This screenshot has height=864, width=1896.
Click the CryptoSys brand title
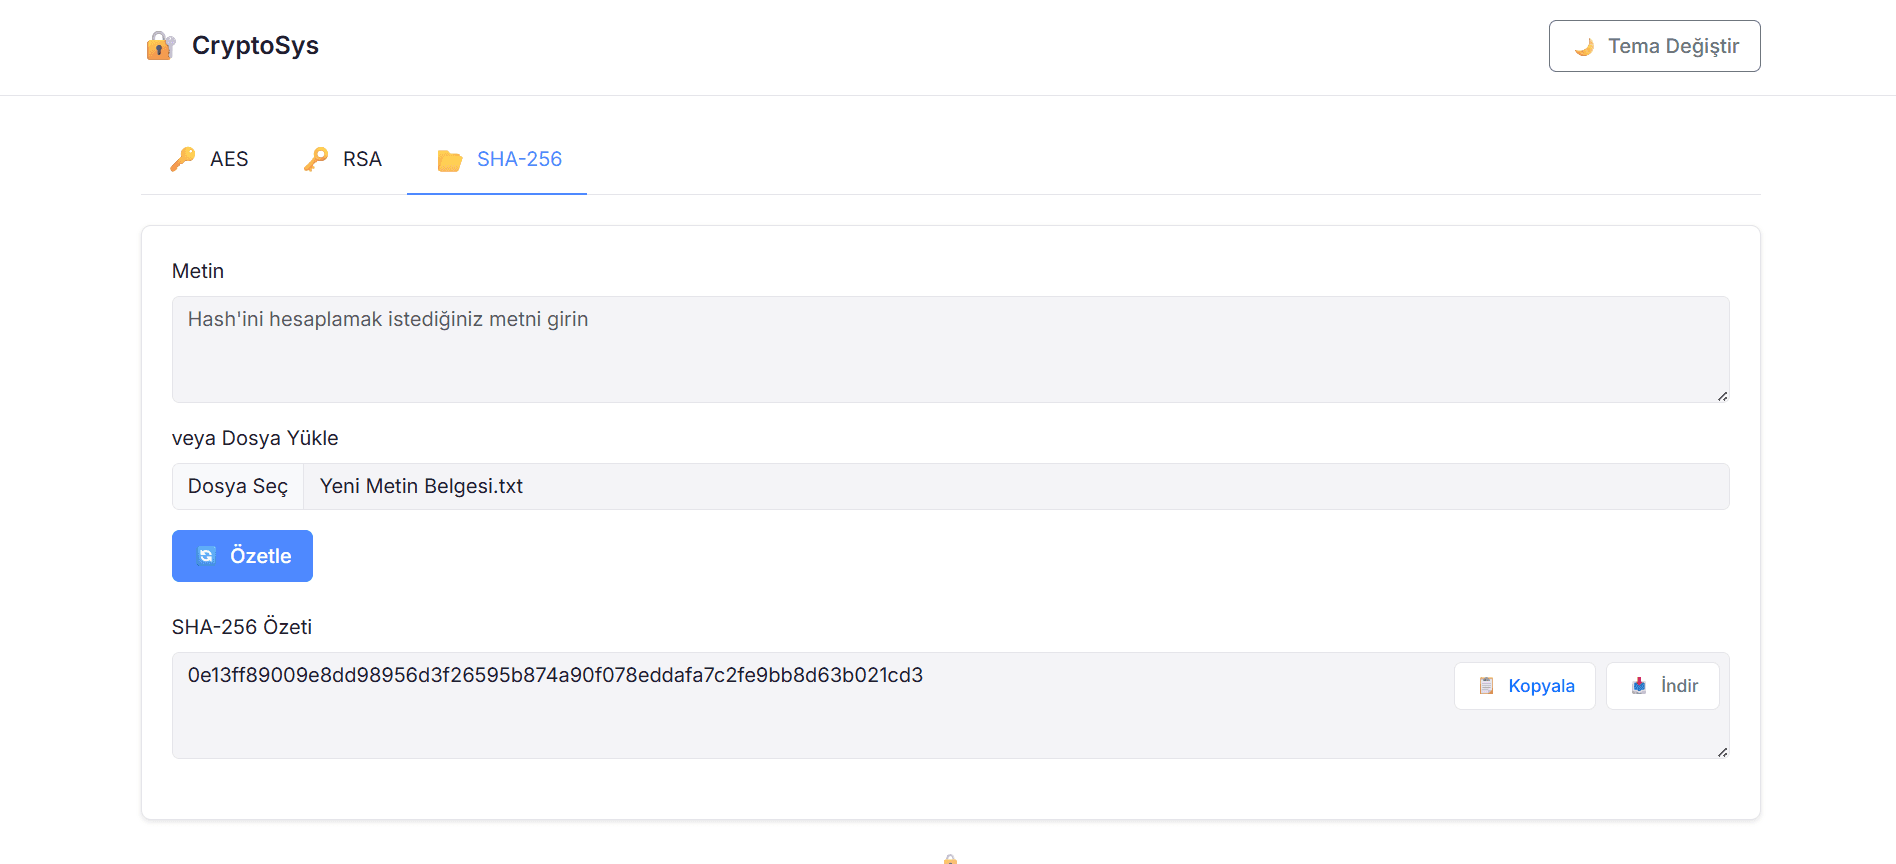click(x=255, y=46)
